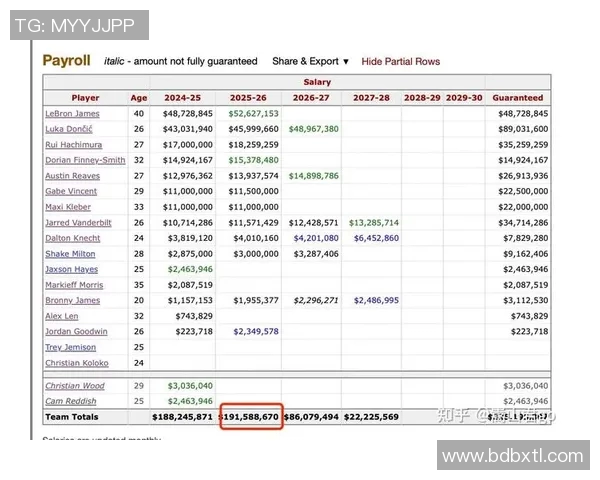Open Jaxson Hayes player link

pos(72,269)
